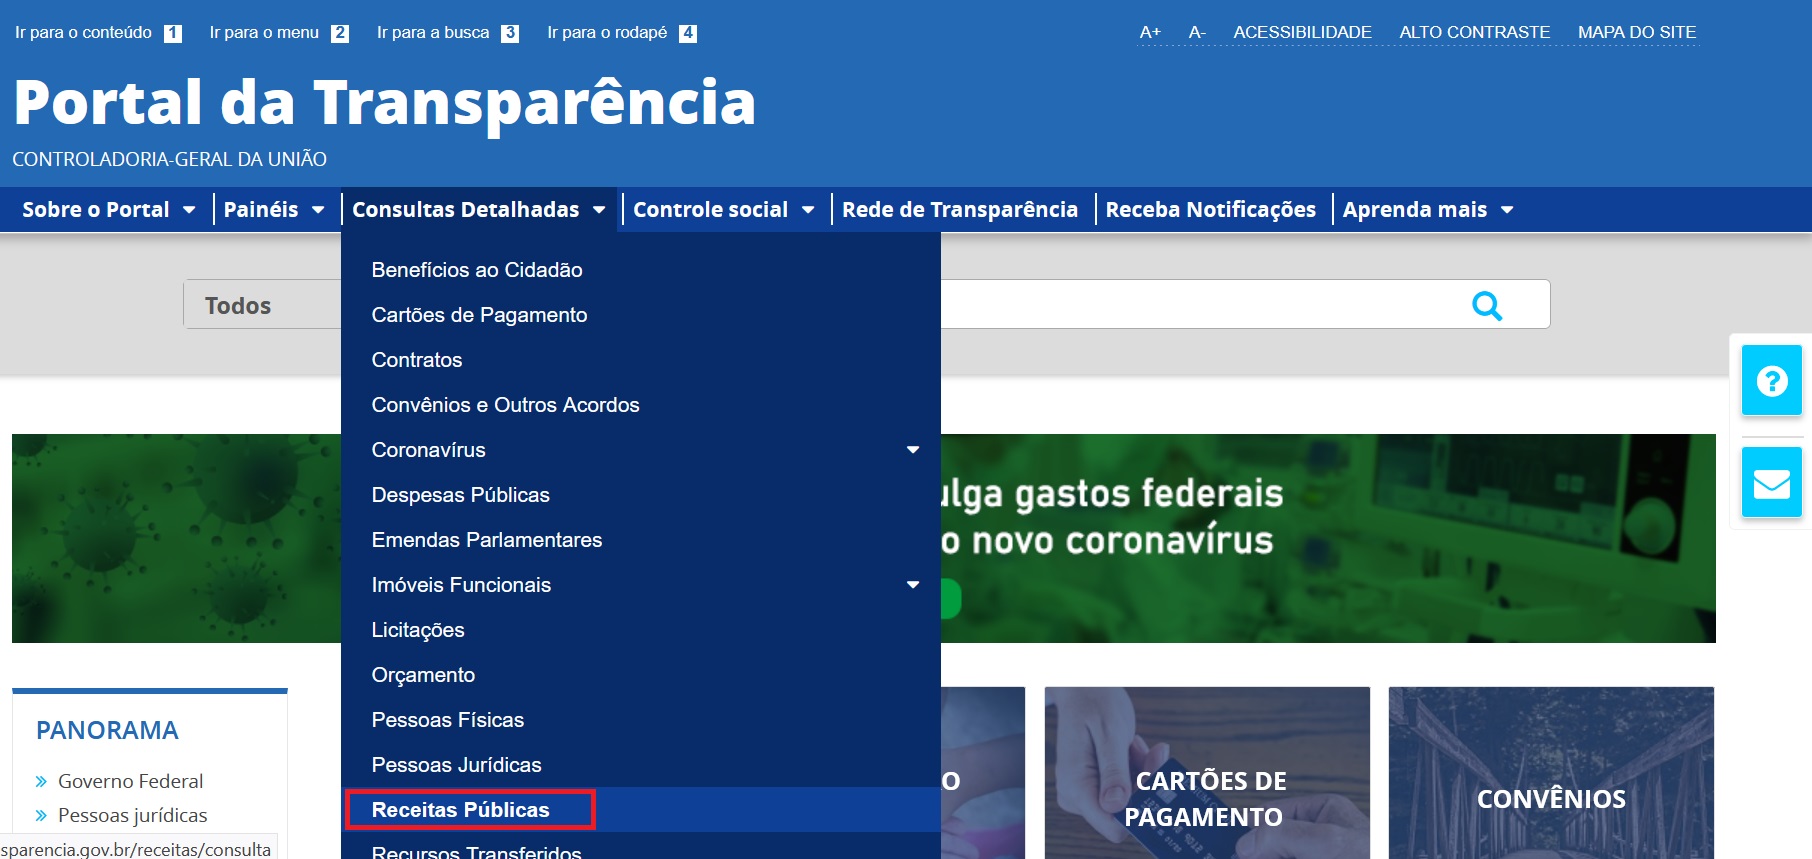Select Receitas Públicas
Viewport: 1812px width, 859px height.
click(x=641, y=810)
